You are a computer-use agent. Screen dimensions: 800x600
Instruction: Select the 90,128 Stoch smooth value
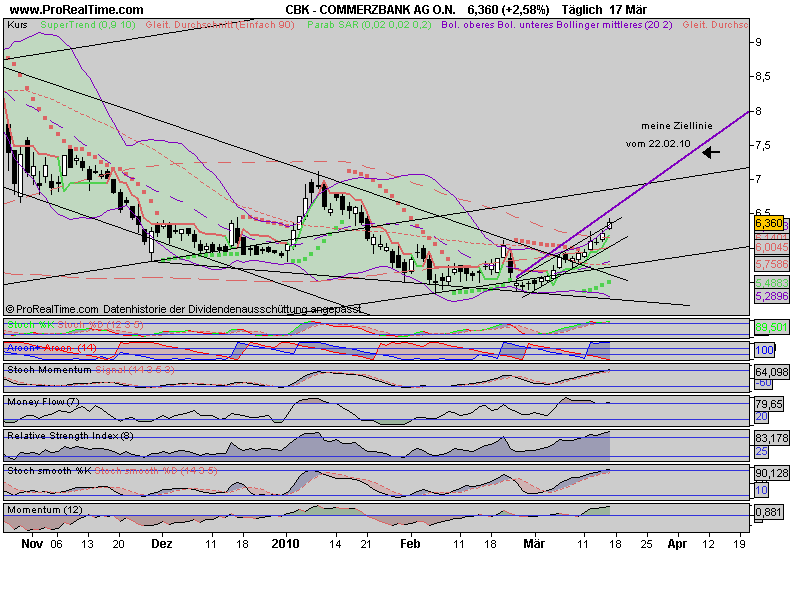pos(771,473)
